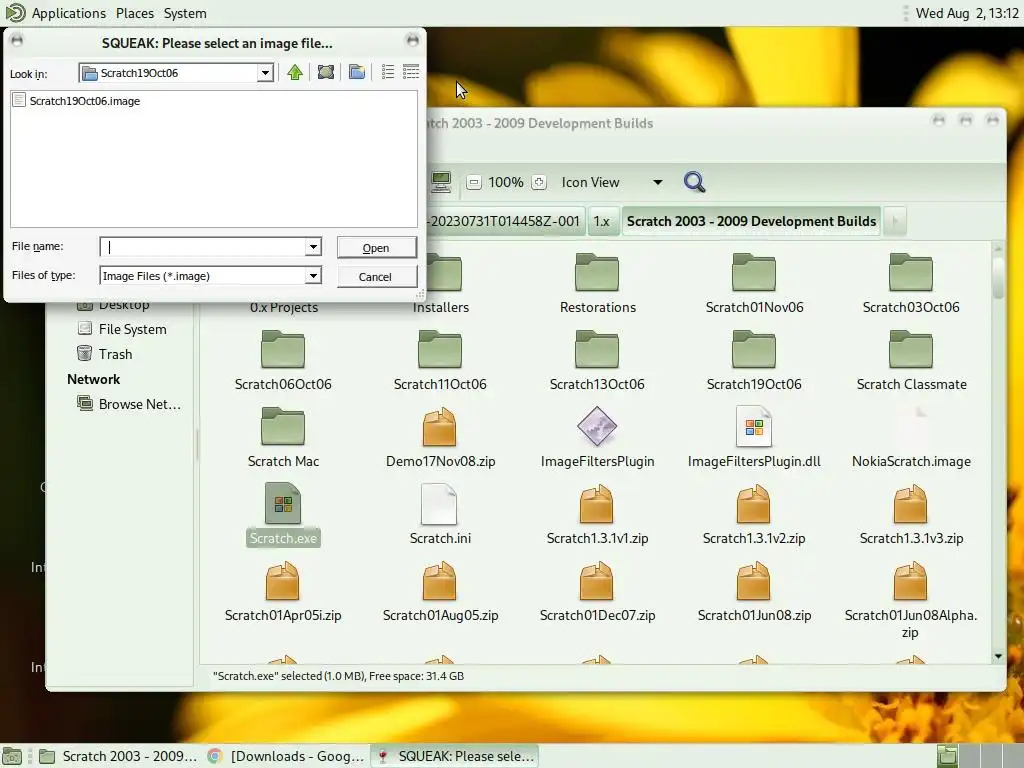
Task: Click the search magnifier in file manager
Action: point(694,182)
